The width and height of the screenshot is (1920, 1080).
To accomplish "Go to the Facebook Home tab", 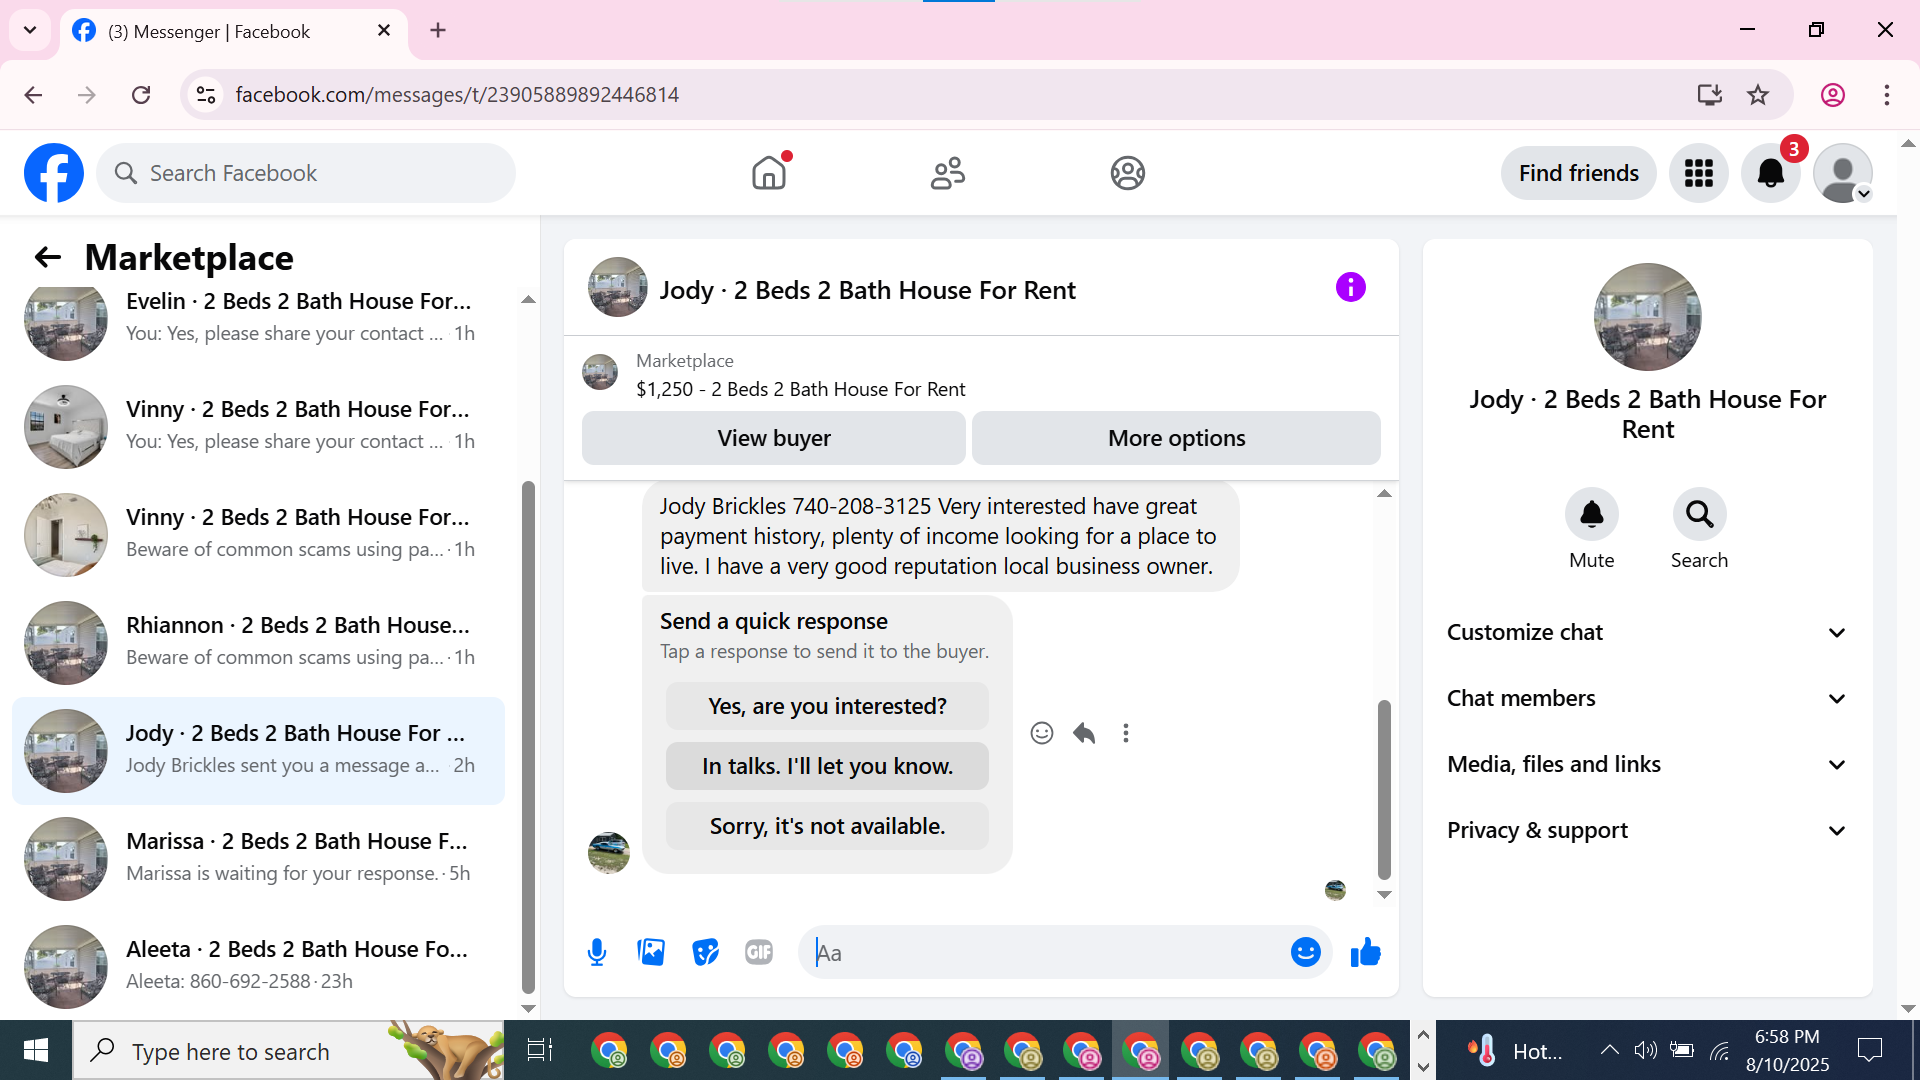I will (x=768, y=173).
